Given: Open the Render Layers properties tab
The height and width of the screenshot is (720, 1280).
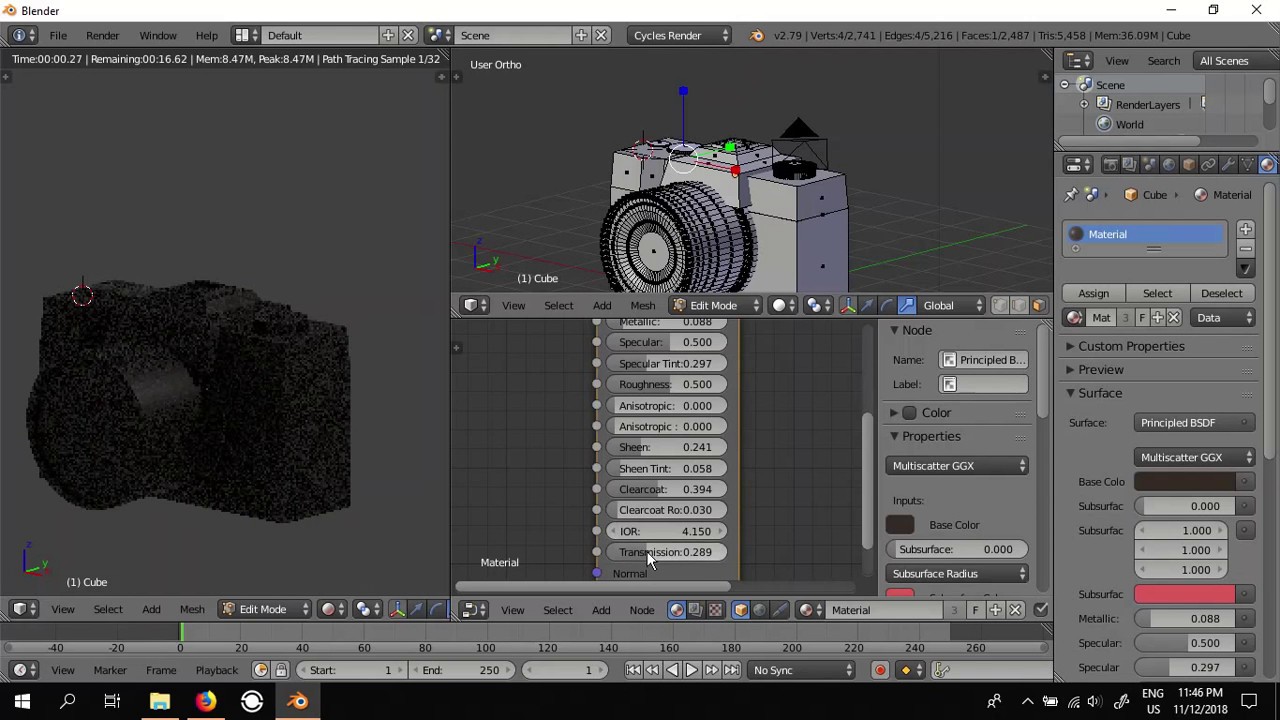Looking at the screenshot, I should coord(1129,165).
